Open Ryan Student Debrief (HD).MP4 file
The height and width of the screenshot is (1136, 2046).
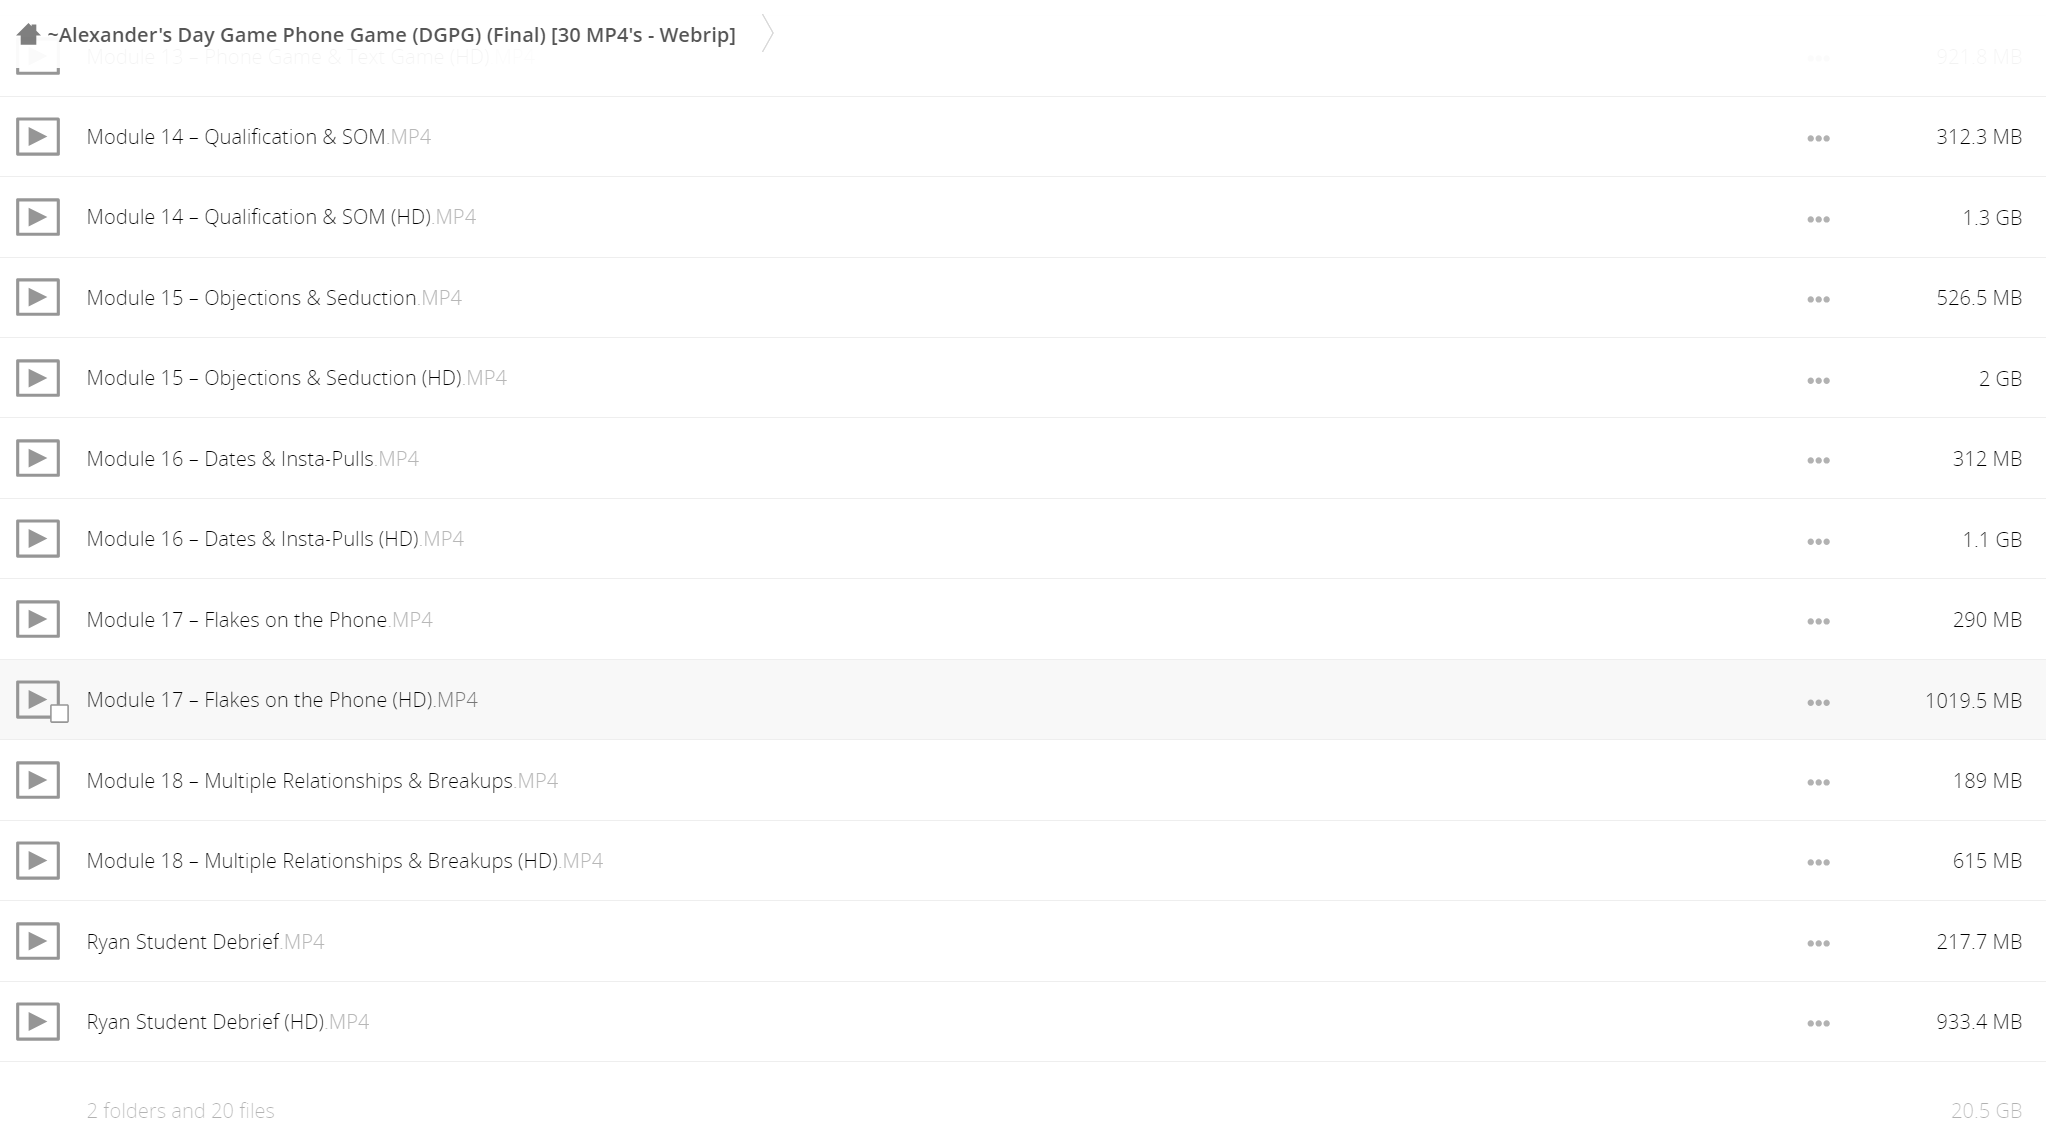point(228,1022)
